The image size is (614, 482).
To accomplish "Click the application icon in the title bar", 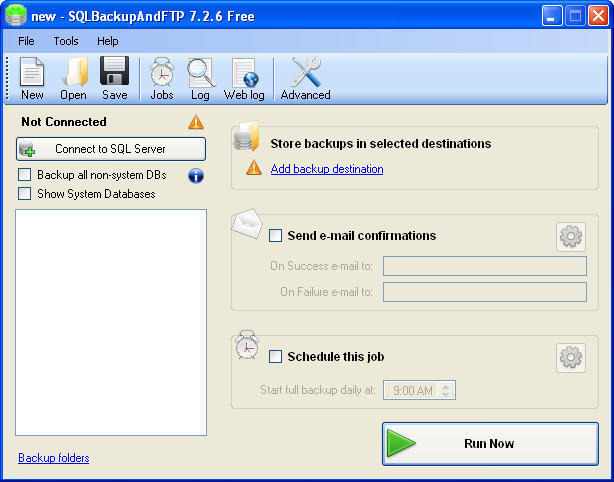I will [16, 15].
